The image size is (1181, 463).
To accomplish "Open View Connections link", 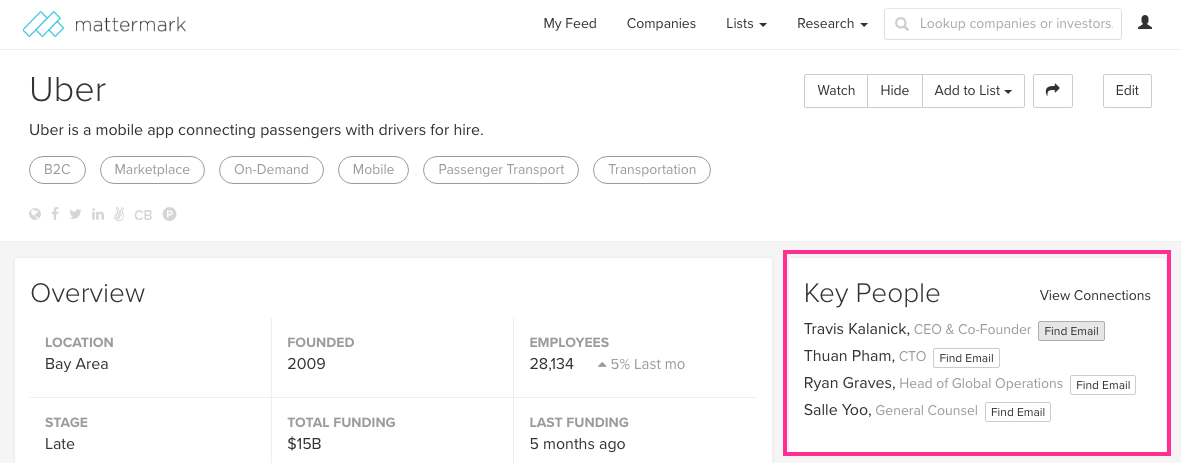I will (x=1095, y=295).
